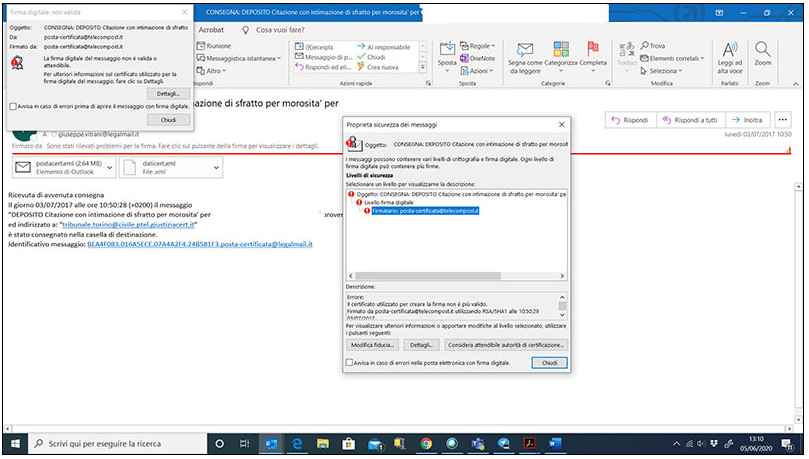Open the Acrobat ribbon tab
The width and height of the screenshot is (809, 459).
click(x=211, y=30)
